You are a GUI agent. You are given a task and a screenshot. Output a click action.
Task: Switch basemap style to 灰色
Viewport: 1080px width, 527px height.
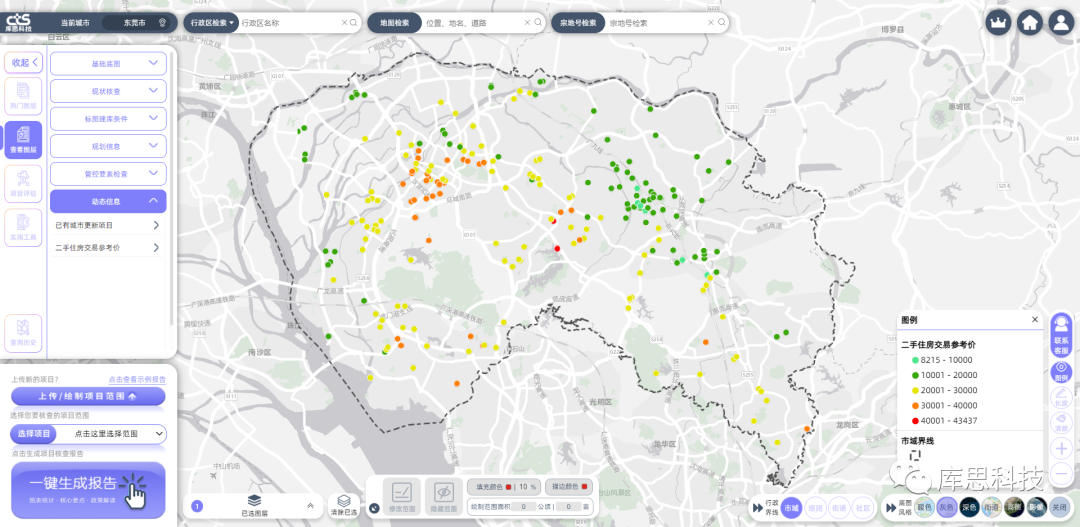tap(948, 507)
